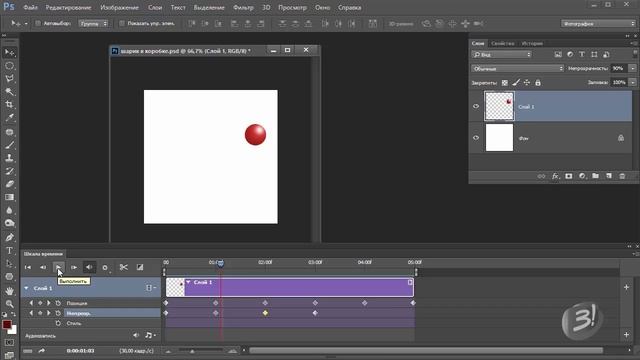Toggle visibility of Слой 1 layer

click(x=476, y=106)
